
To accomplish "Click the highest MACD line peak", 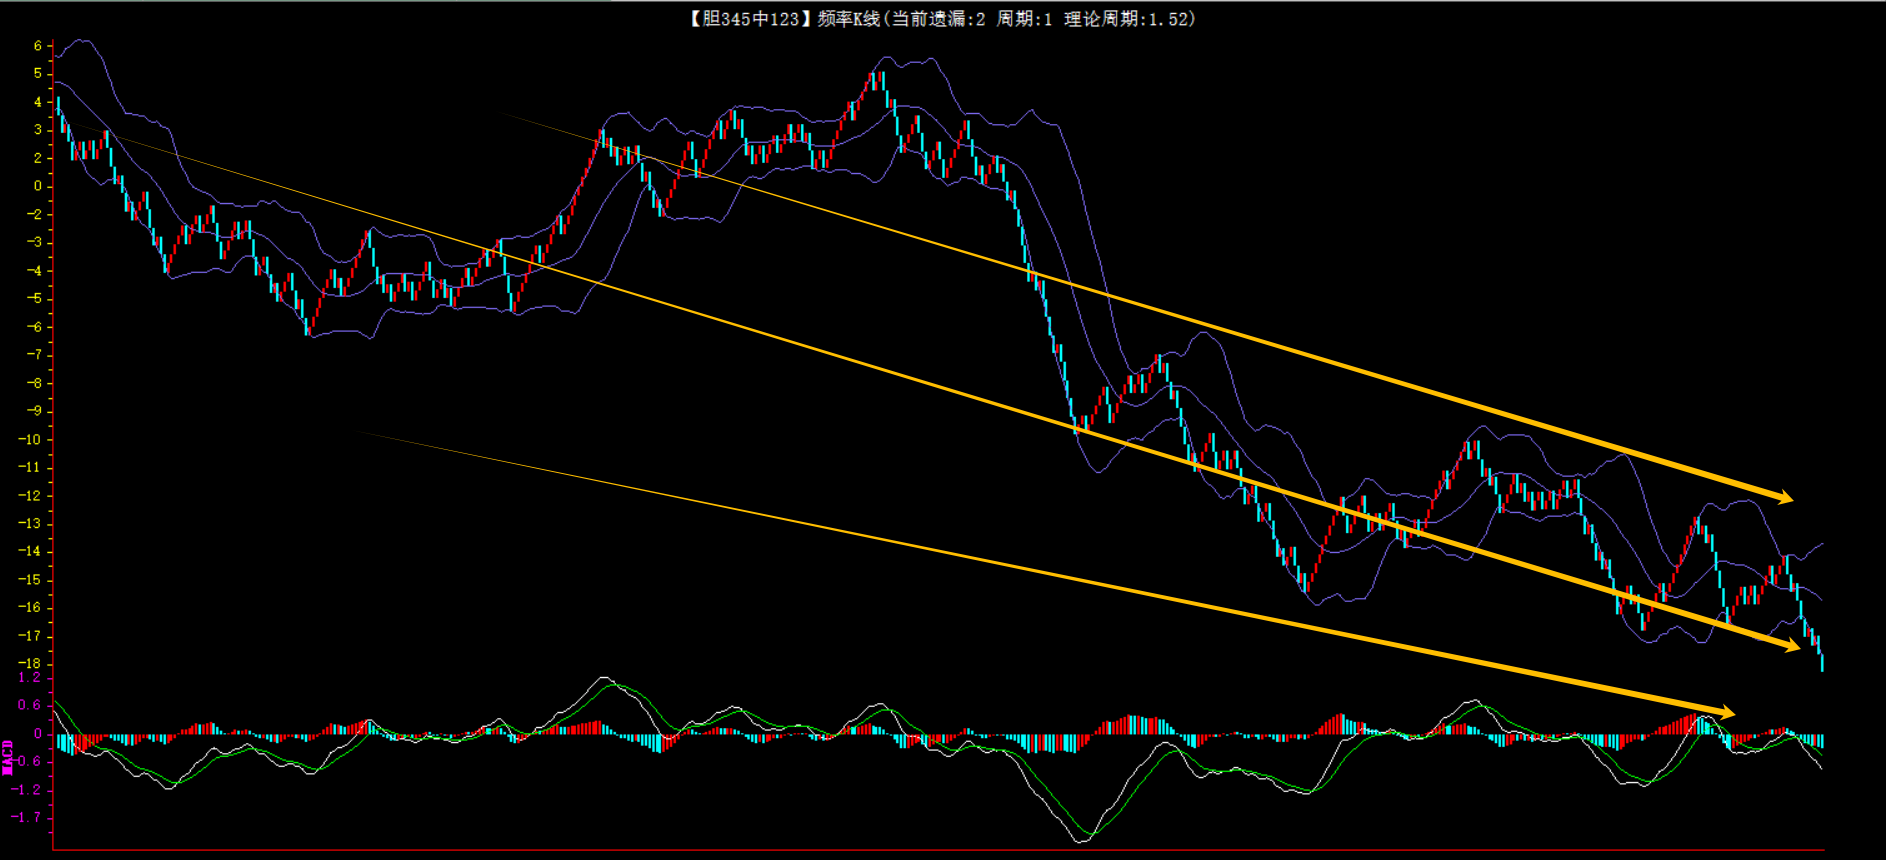I will [x=605, y=679].
